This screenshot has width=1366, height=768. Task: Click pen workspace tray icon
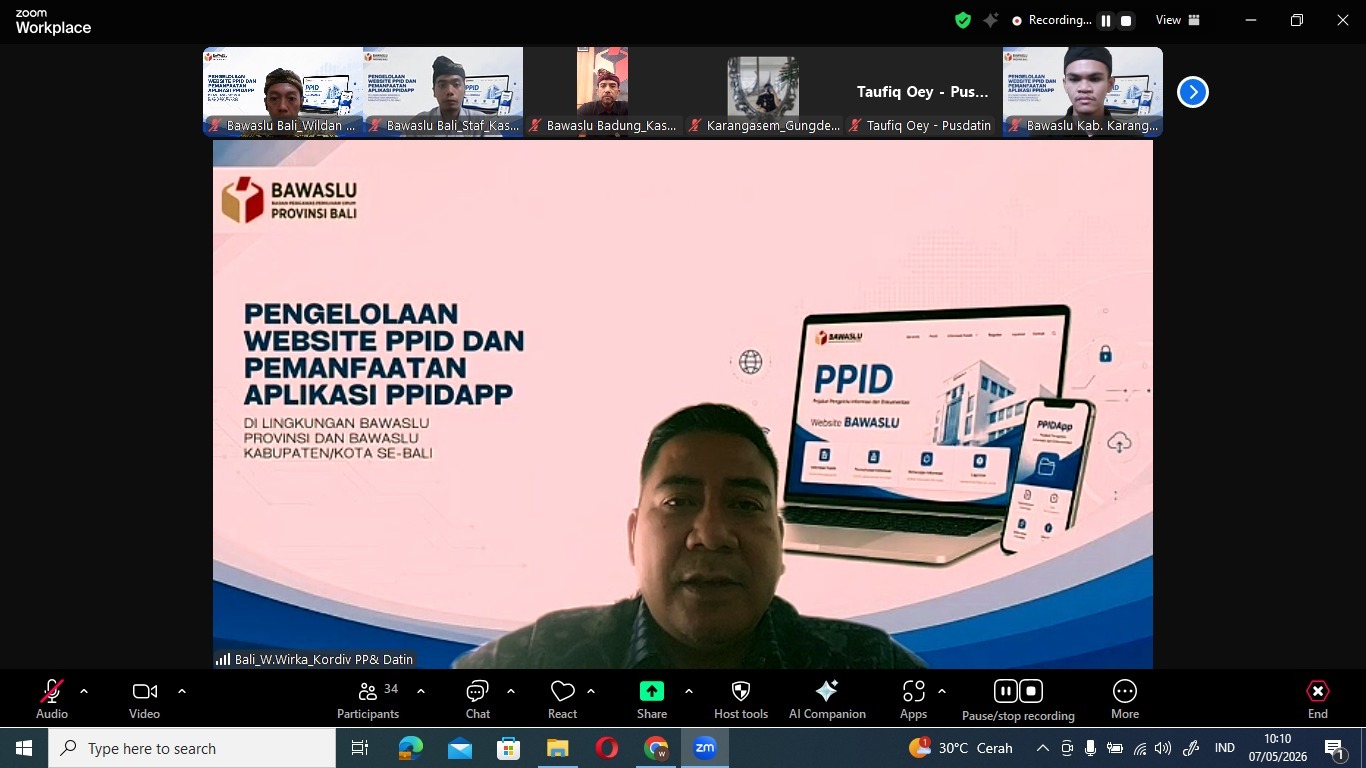pyautogui.click(x=1191, y=748)
